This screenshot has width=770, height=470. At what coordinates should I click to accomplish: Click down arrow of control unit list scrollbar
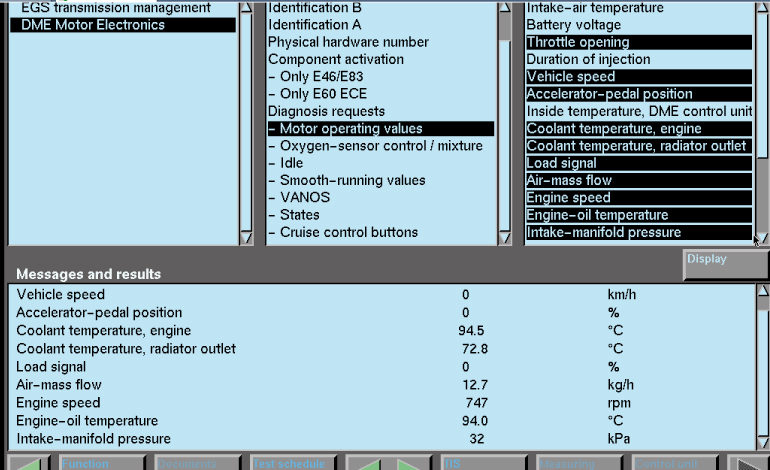[x=246, y=238]
